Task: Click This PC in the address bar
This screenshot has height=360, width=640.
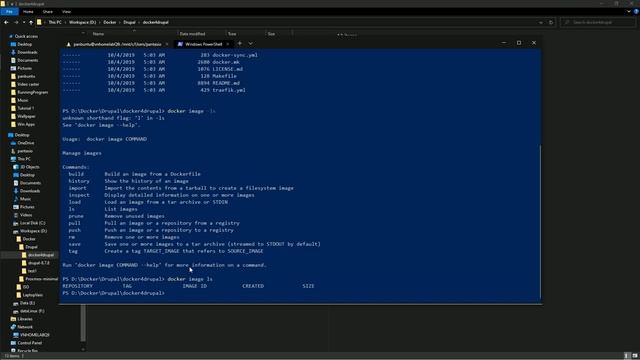Action: tap(55, 22)
